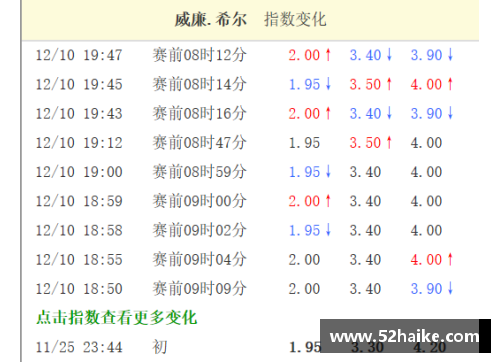
Task: Open red 3.50 odds in 19:12 row
Action: [365, 143]
